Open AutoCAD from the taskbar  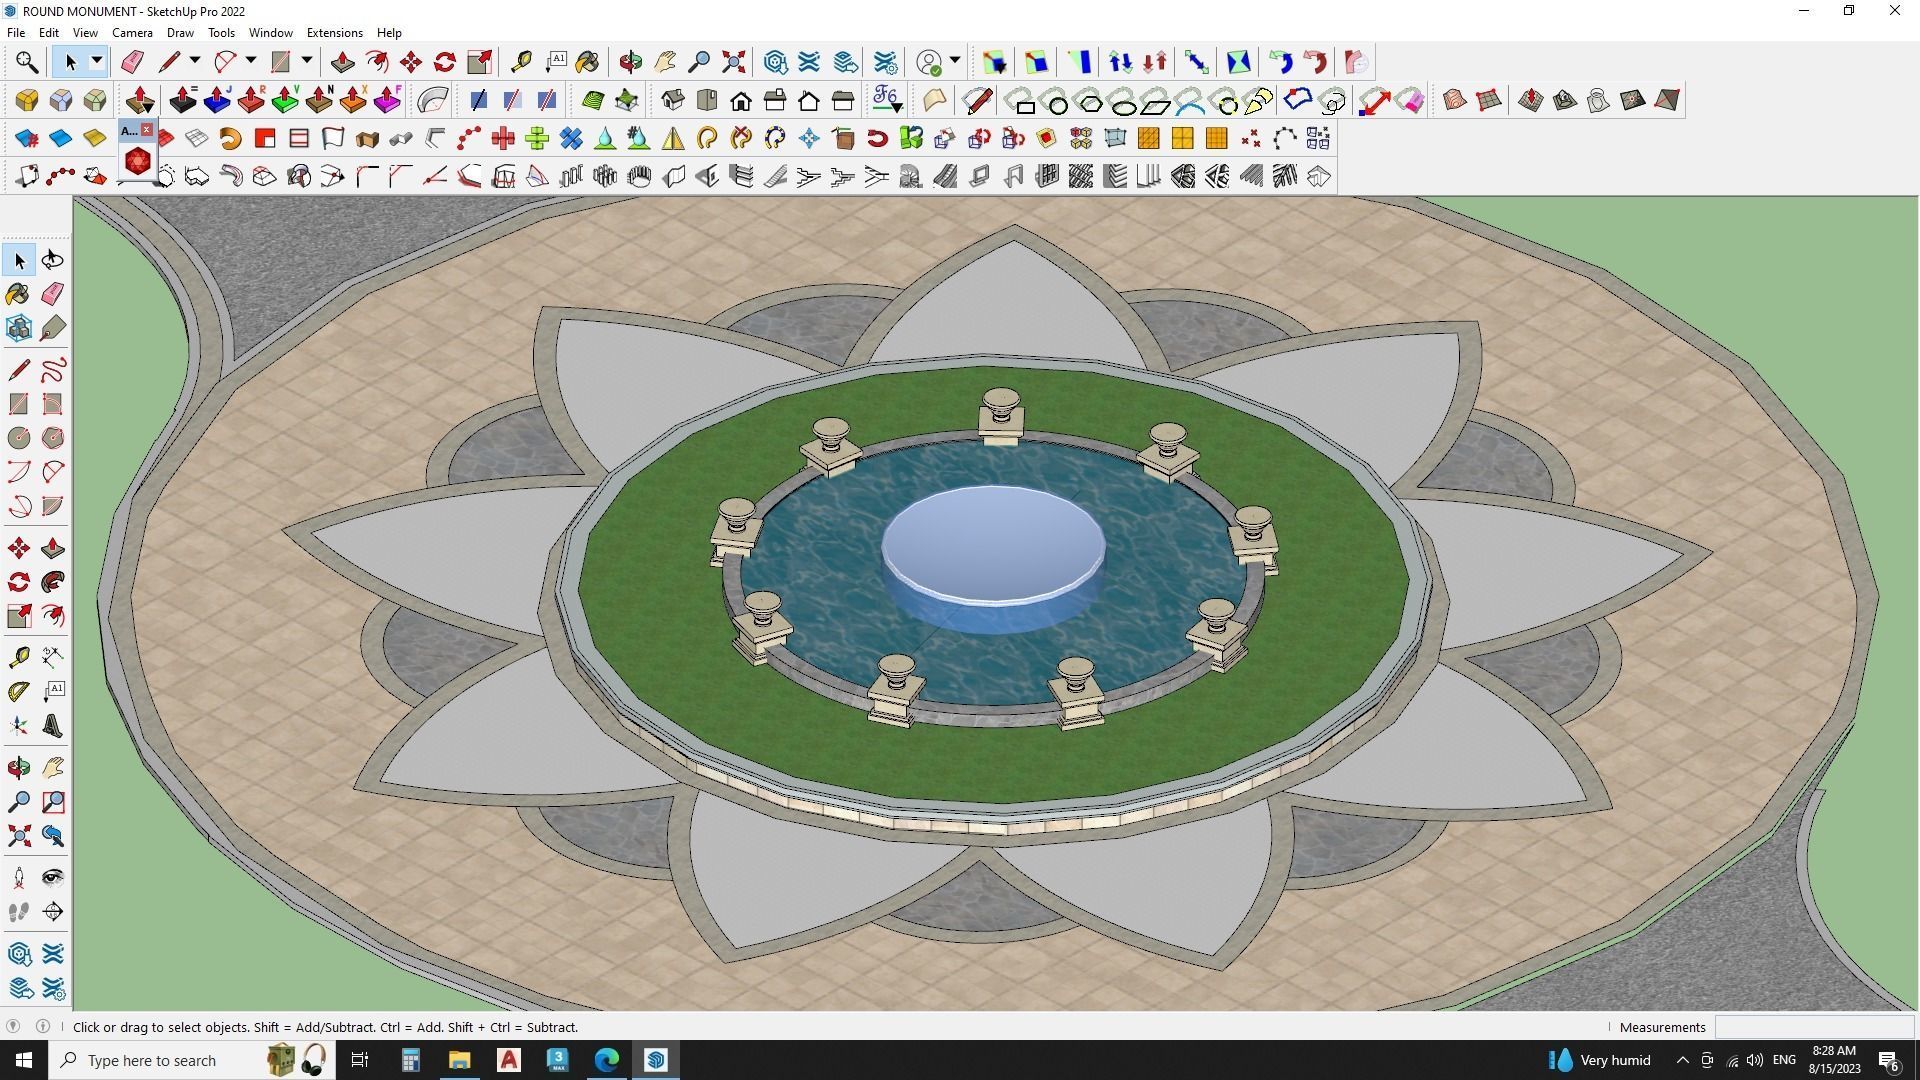pos(509,1060)
